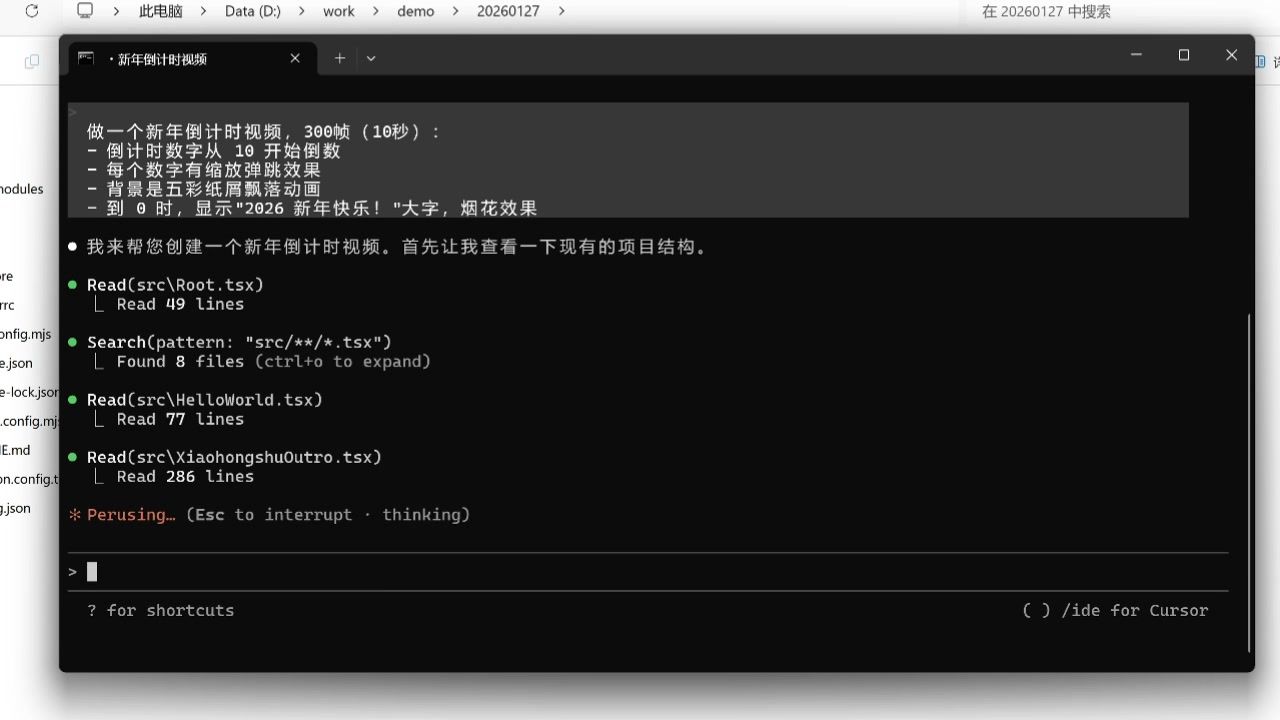Viewport: 1280px width, 720px height.
Task: Open a new terminal tab
Action: [x=340, y=58]
